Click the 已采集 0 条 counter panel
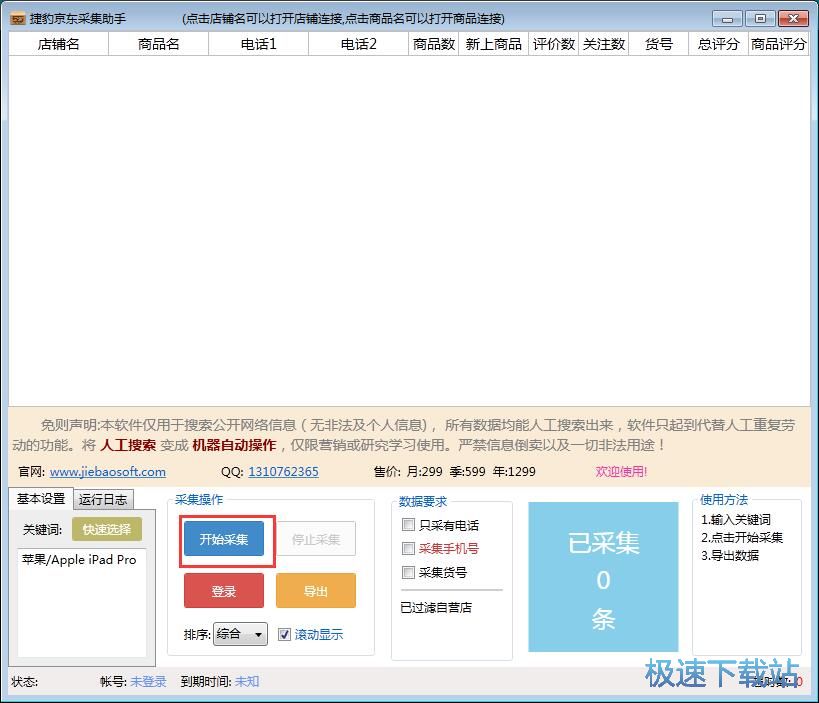This screenshot has width=819, height=703. pos(603,577)
